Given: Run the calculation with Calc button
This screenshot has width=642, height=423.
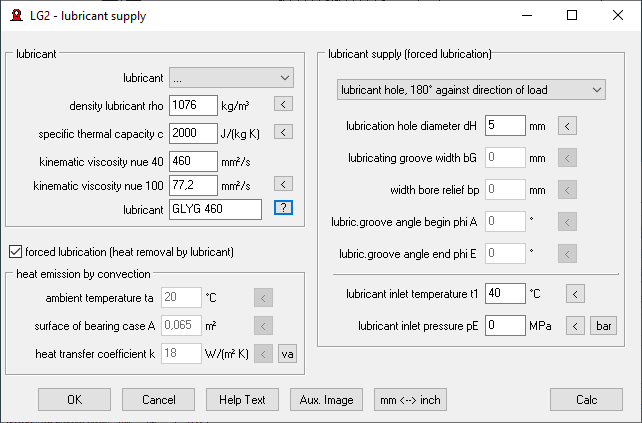Looking at the screenshot, I should pos(586,399).
